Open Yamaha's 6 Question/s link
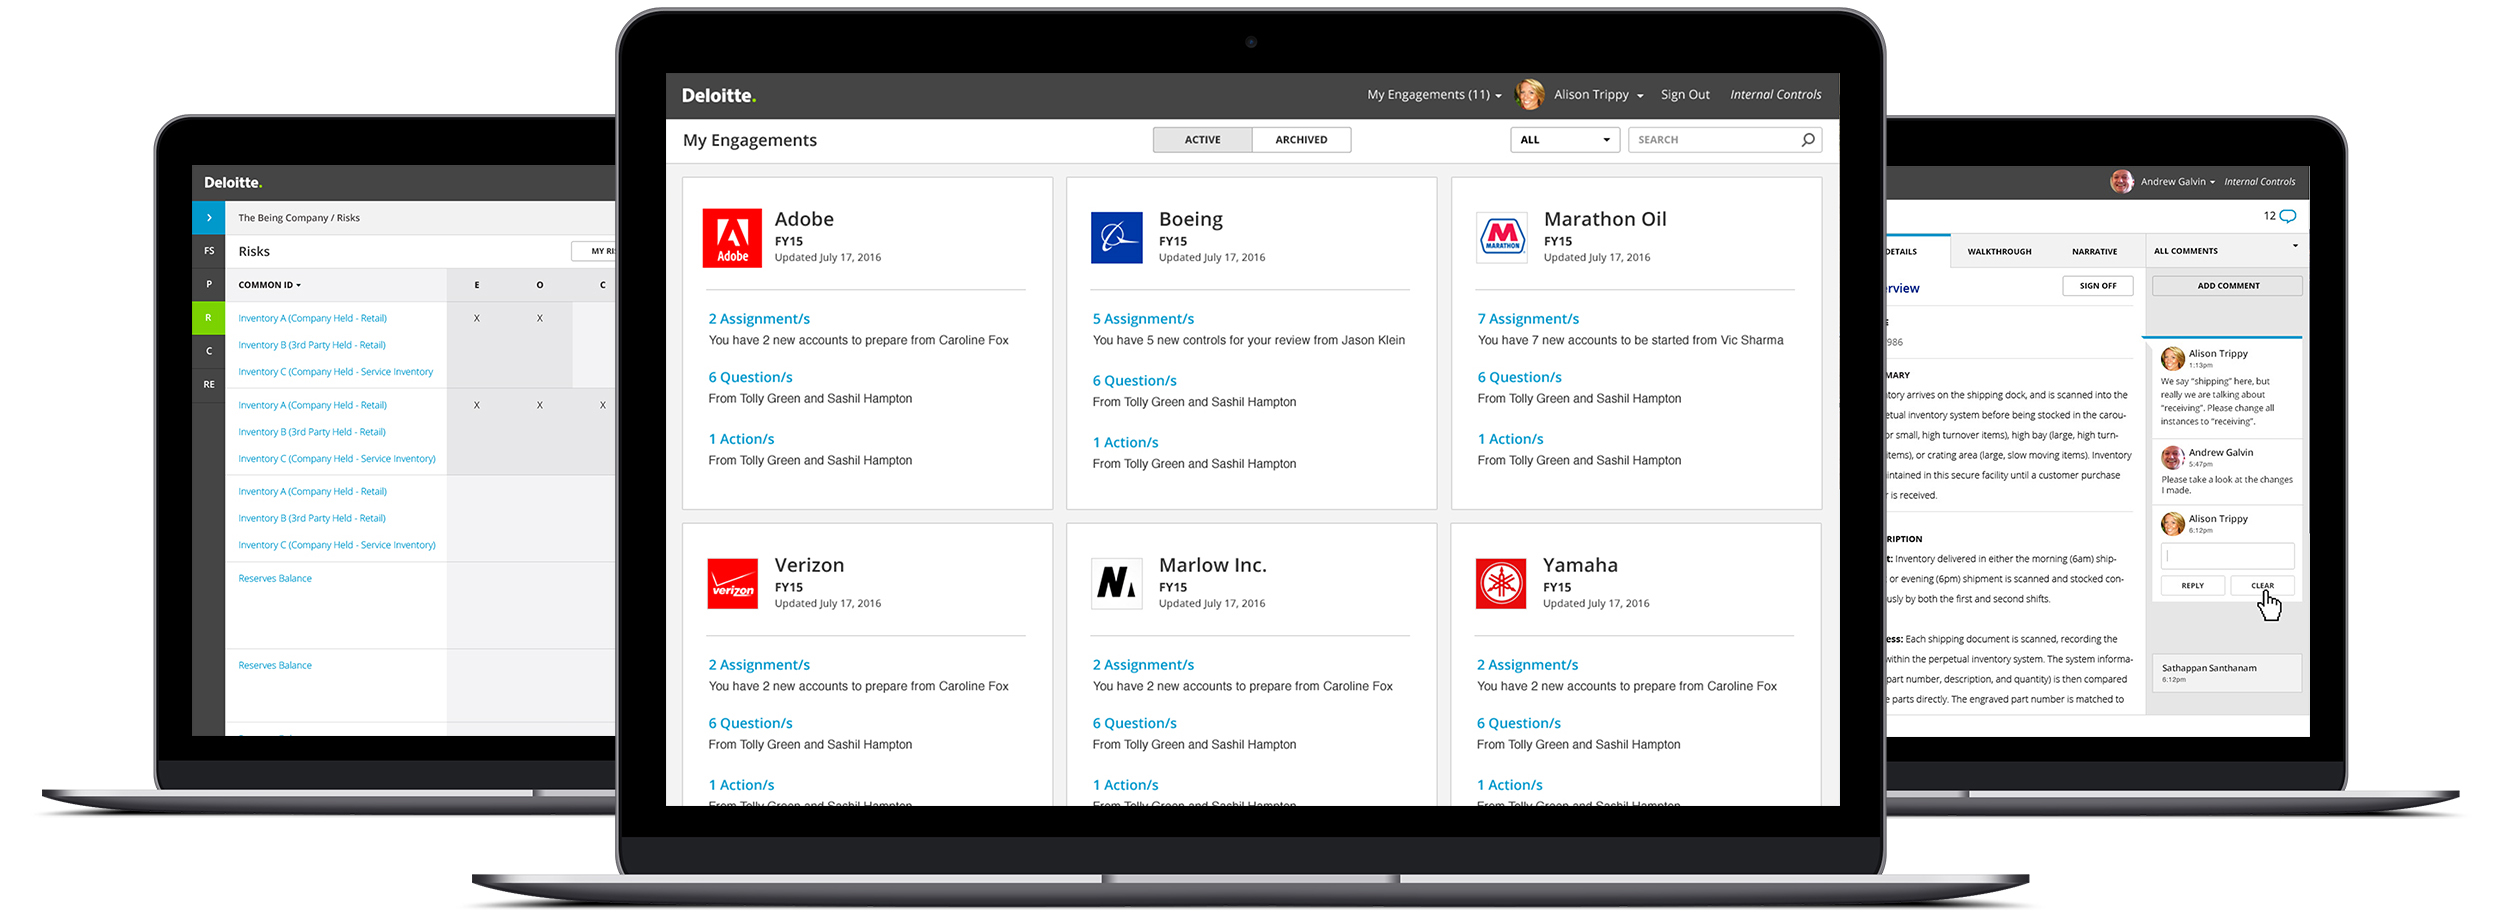The height and width of the screenshot is (916, 2500). [1518, 723]
